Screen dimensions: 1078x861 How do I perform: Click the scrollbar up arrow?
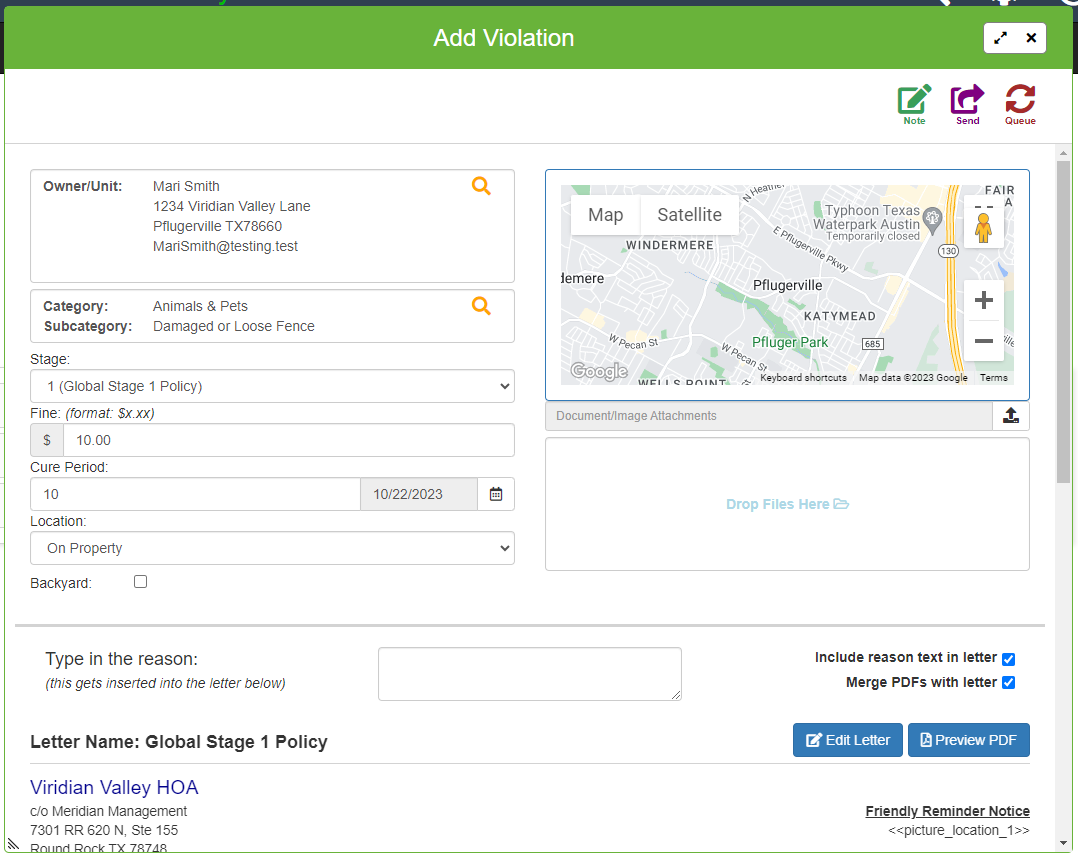click(x=1064, y=153)
